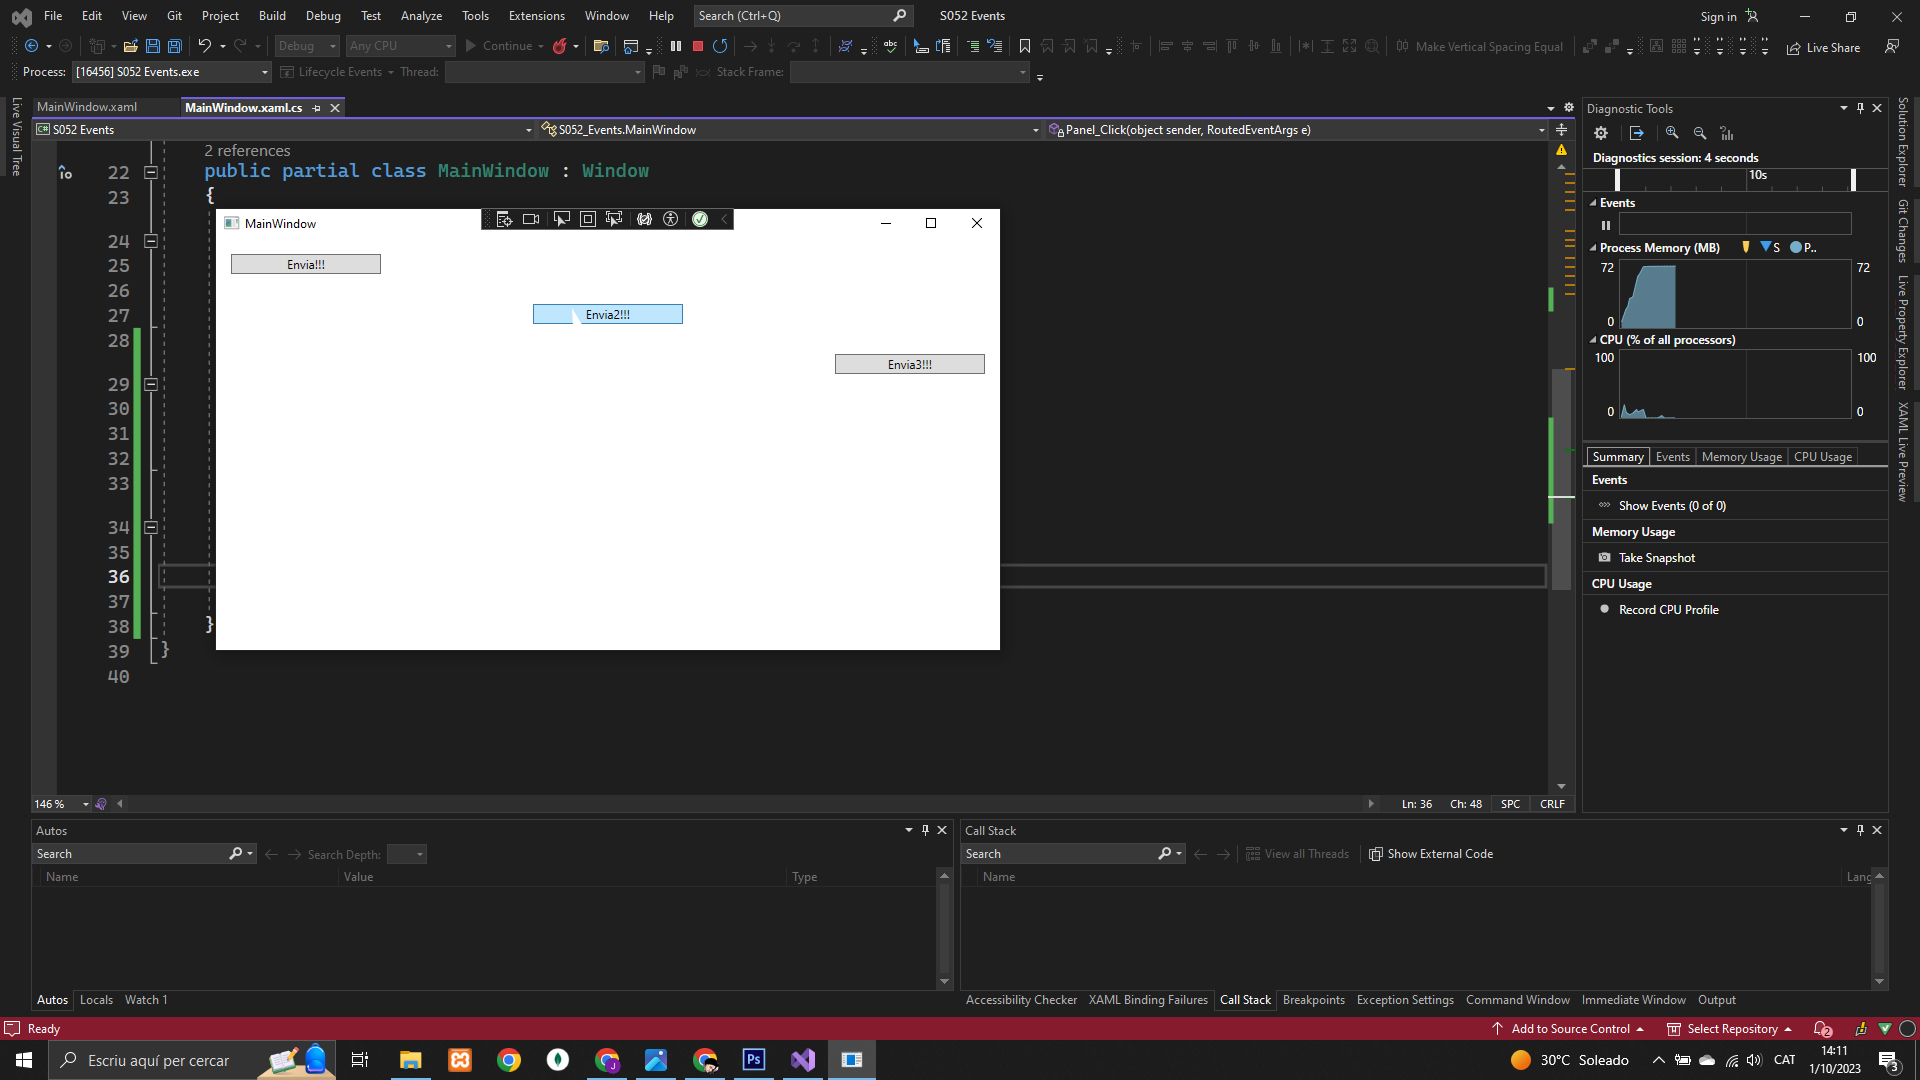Screen dimensions: 1920x1080
Task: Open the editor zoom percent dropdown
Action: [86, 804]
